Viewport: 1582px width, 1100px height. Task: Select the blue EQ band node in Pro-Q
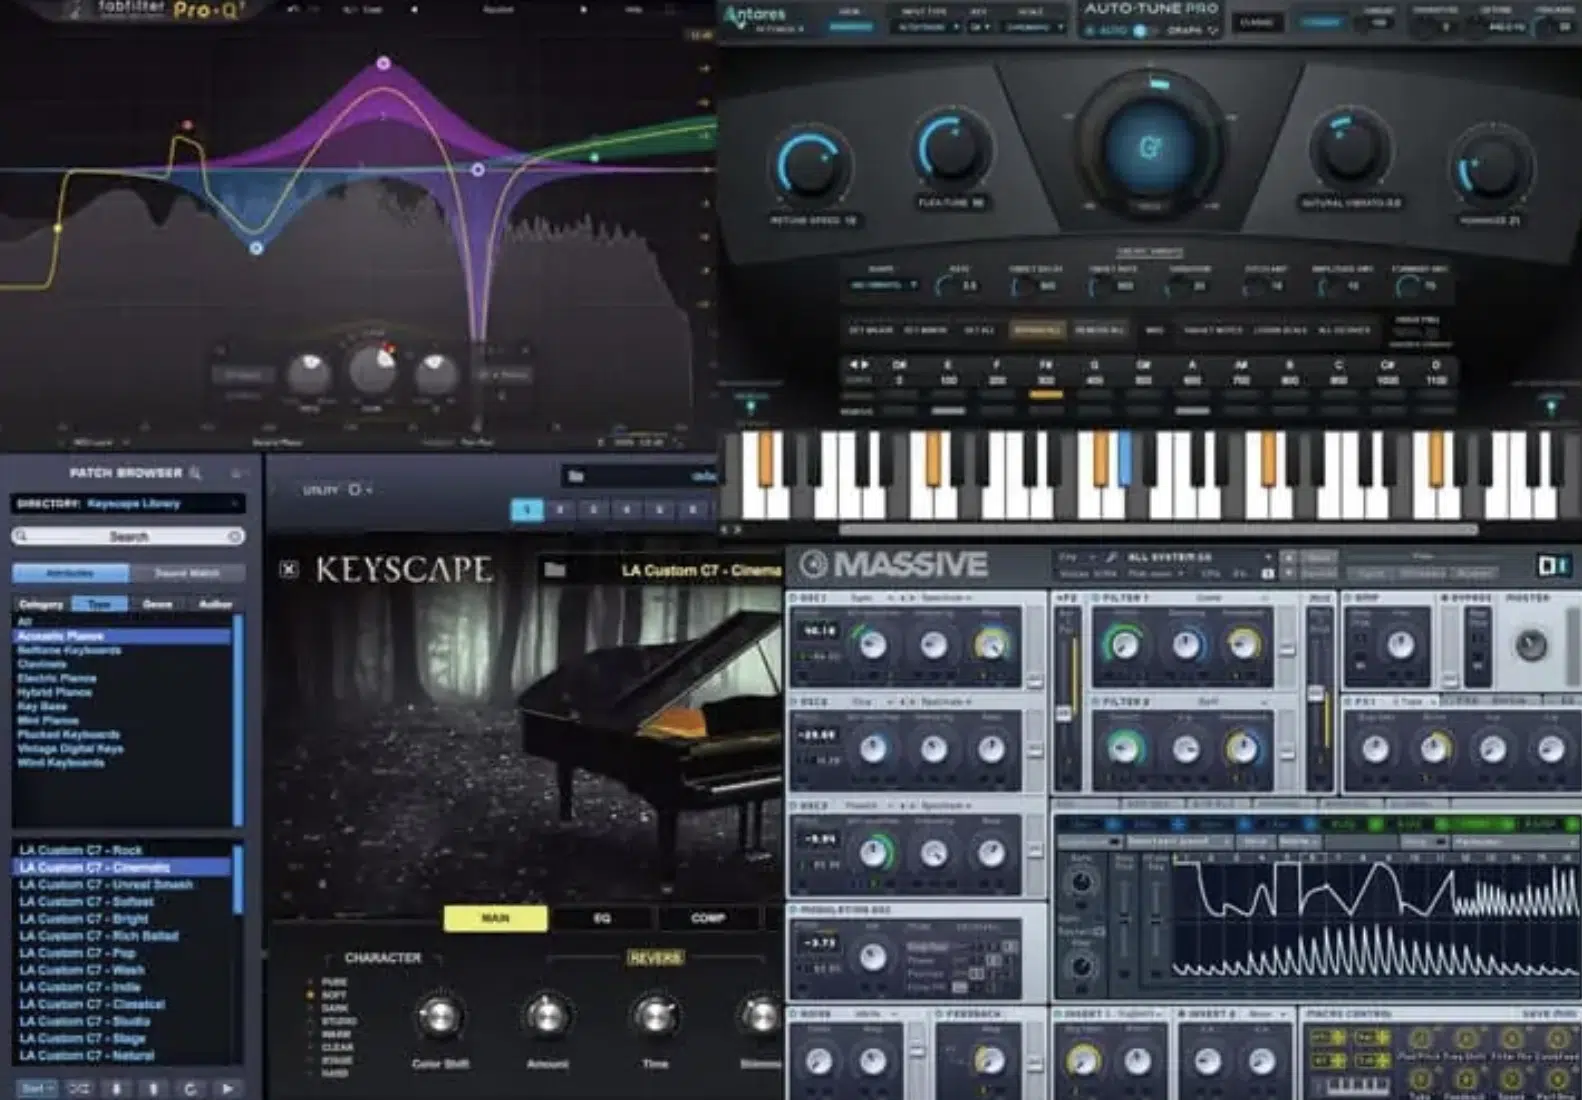coord(256,247)
